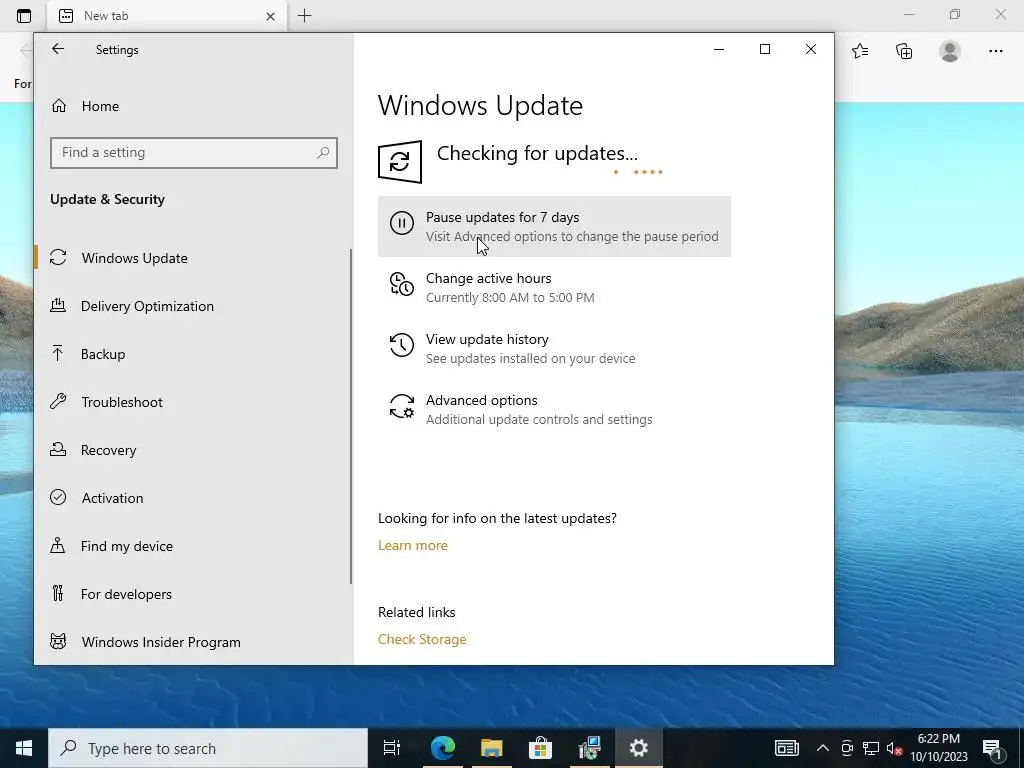The width and height of the screenshot is (1024, 768).
Task: Open Advanced options for updates
Action: (x=554, y=409)
